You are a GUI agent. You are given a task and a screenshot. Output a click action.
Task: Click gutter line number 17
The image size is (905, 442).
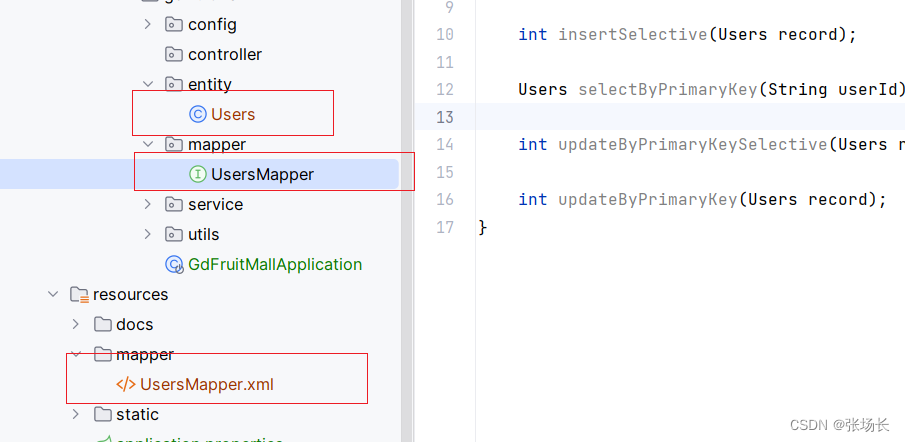tap(445, 227)
